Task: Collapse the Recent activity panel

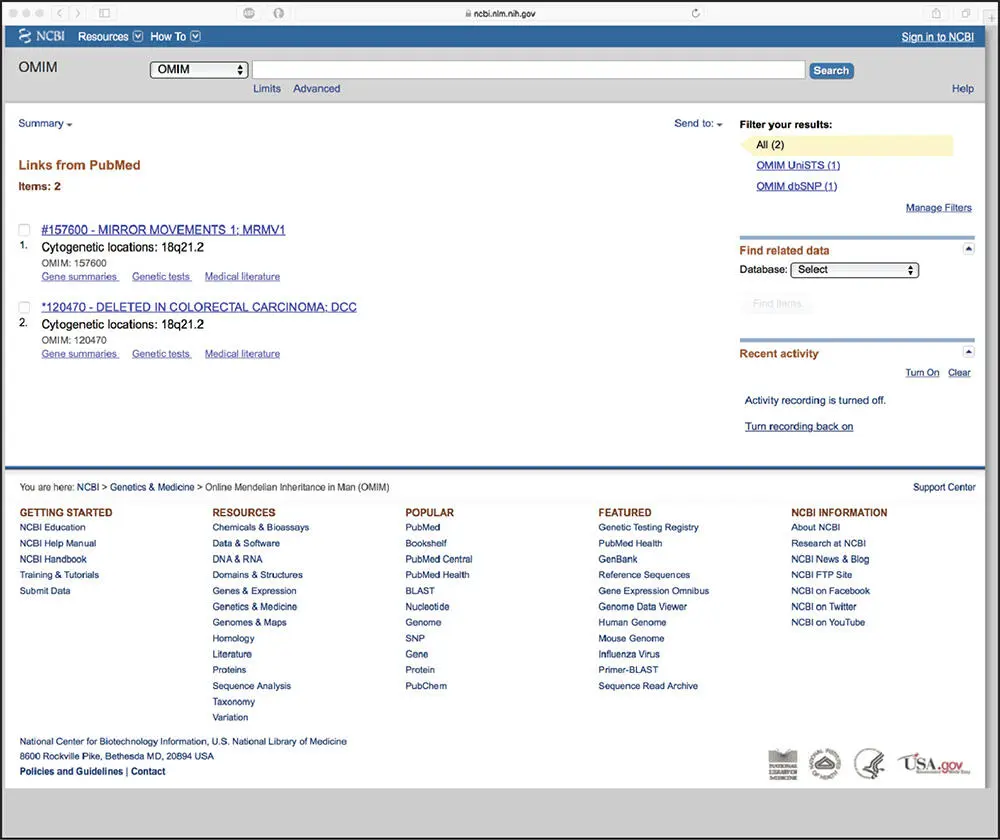Action: [968, 351]
